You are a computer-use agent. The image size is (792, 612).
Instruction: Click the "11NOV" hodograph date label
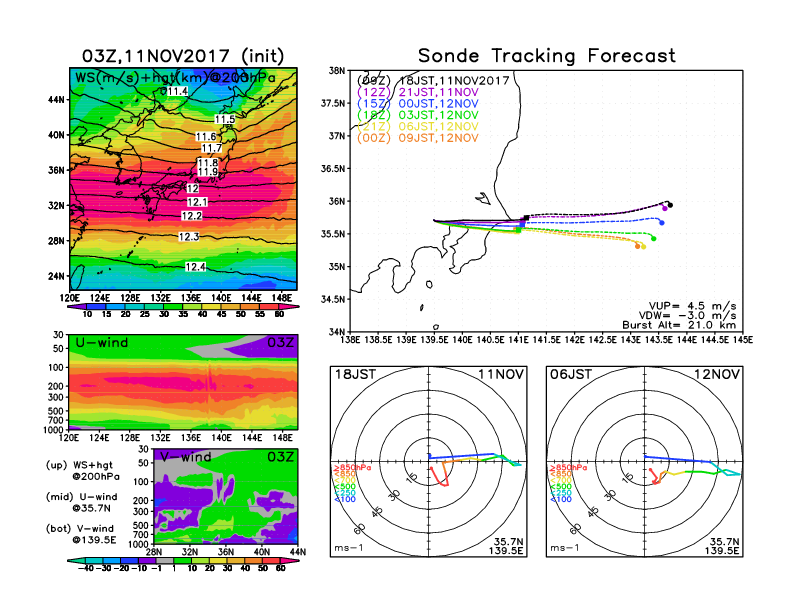pos(501,374)
